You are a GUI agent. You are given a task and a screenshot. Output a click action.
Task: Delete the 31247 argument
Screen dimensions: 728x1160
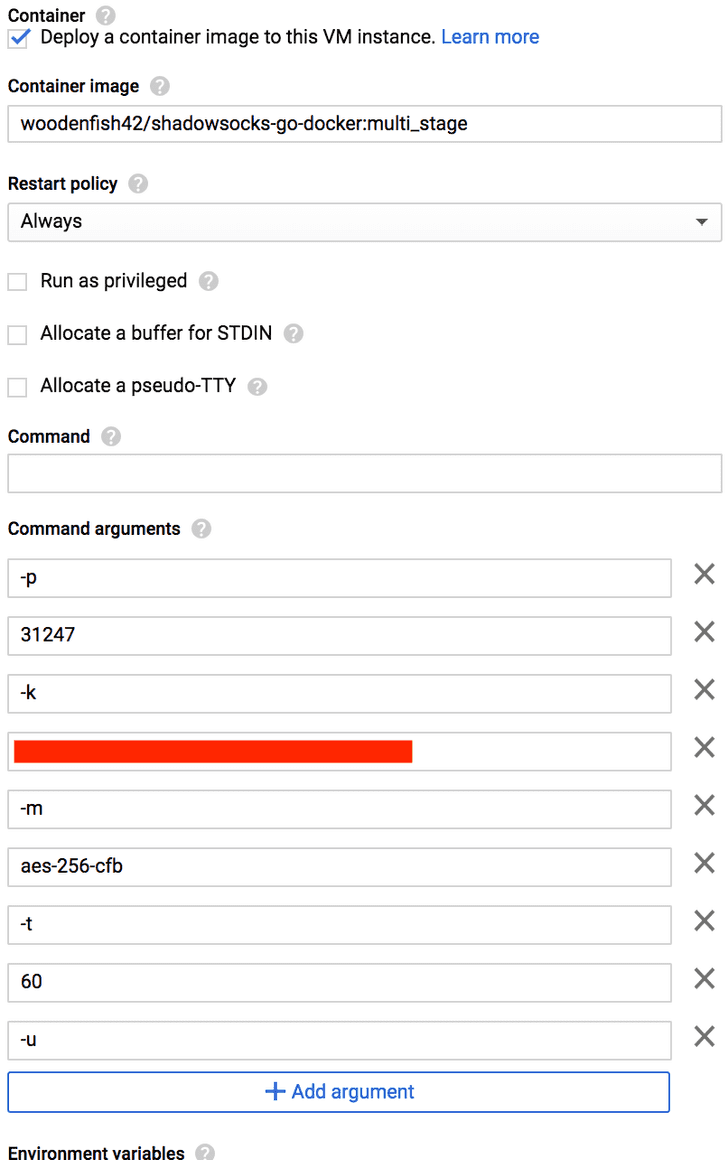(x=704, y=632)
